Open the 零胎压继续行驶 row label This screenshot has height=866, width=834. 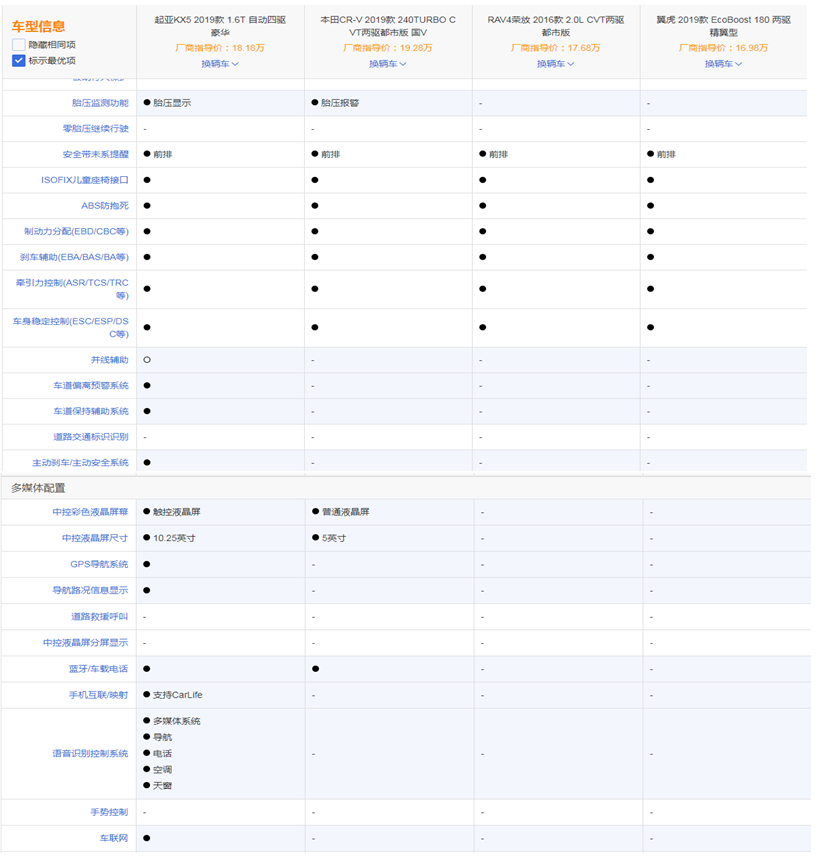coord(96,129)
